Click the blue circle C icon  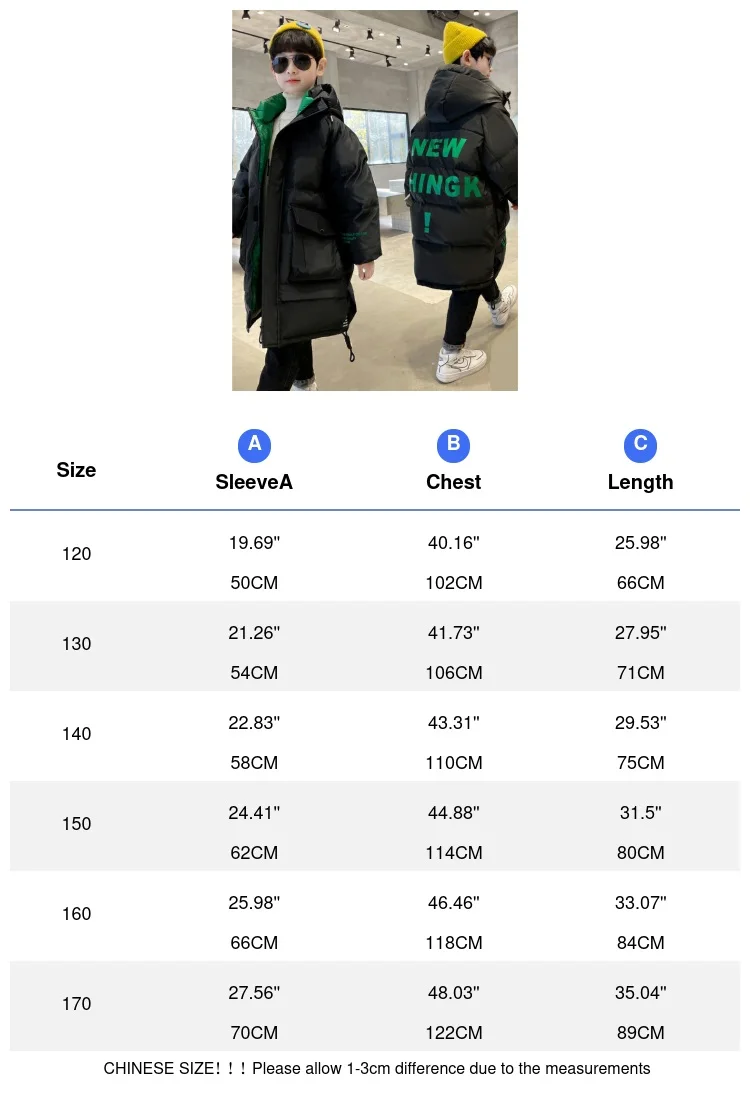[640, 444]
